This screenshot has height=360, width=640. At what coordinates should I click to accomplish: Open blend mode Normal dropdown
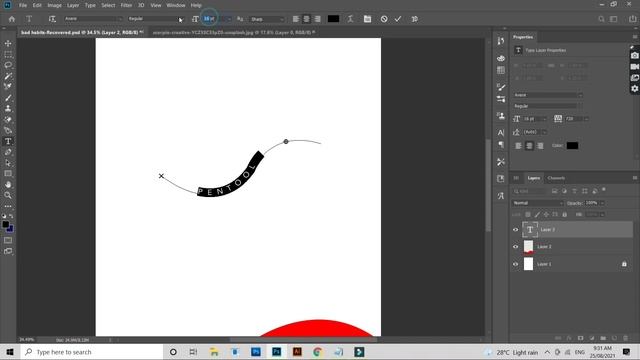[538, 203]
